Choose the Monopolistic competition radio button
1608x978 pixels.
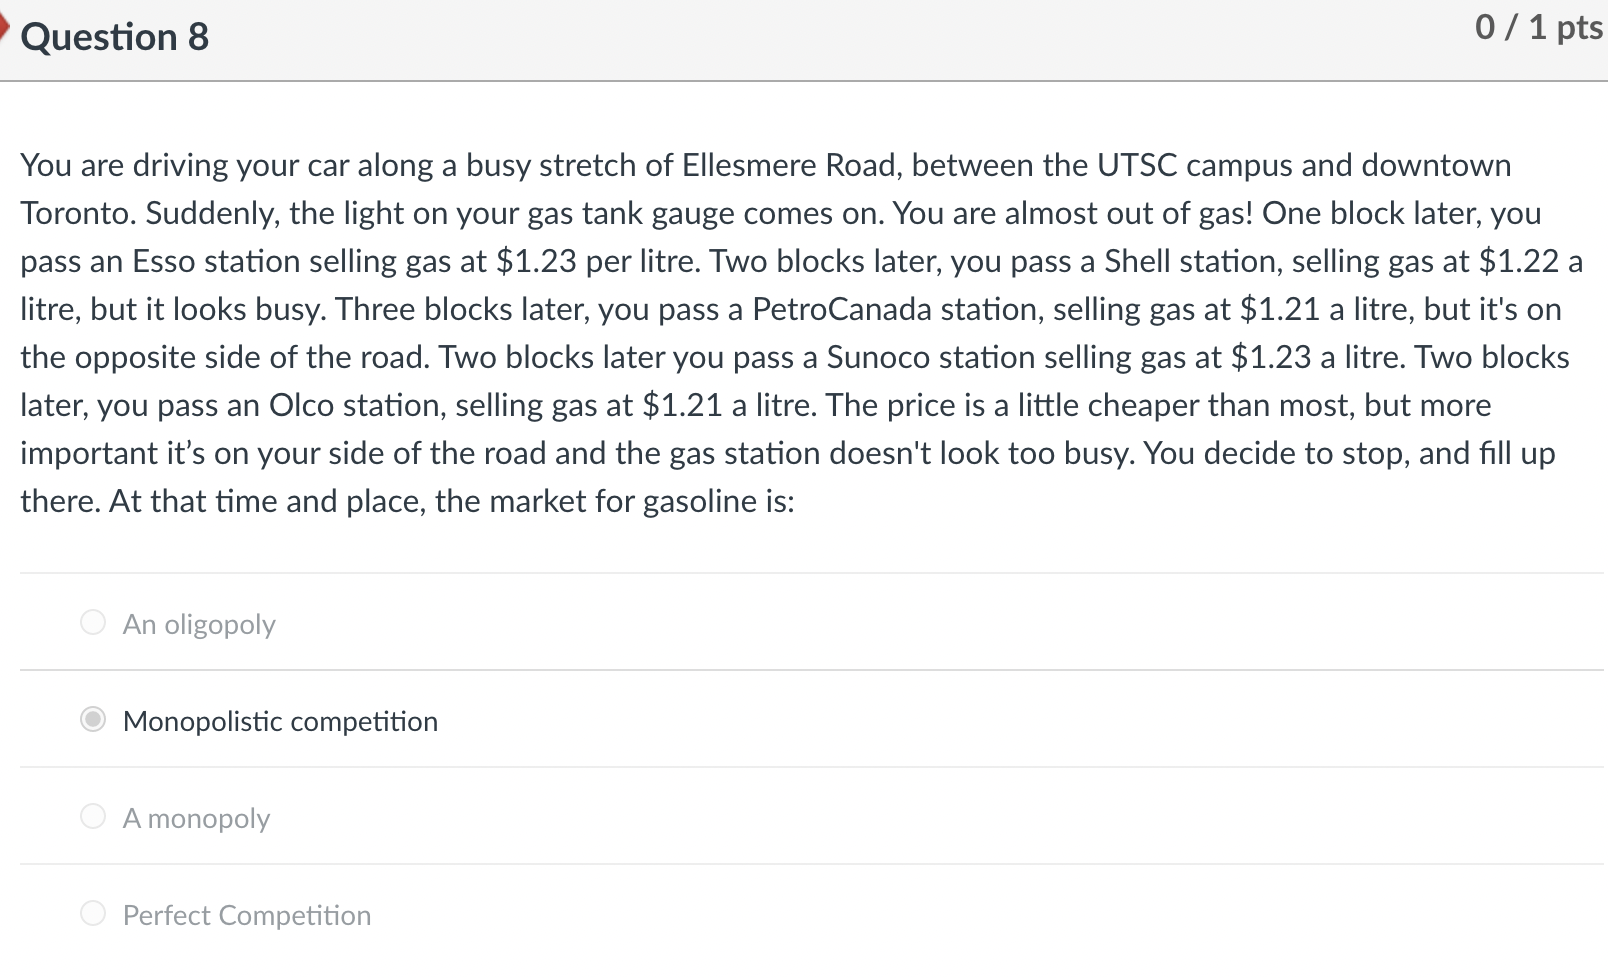coord(93,720)
